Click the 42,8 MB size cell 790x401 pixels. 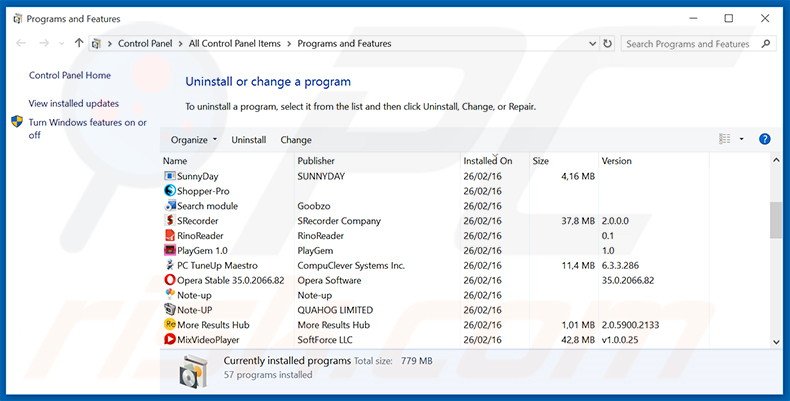click(x=578, y=340)
